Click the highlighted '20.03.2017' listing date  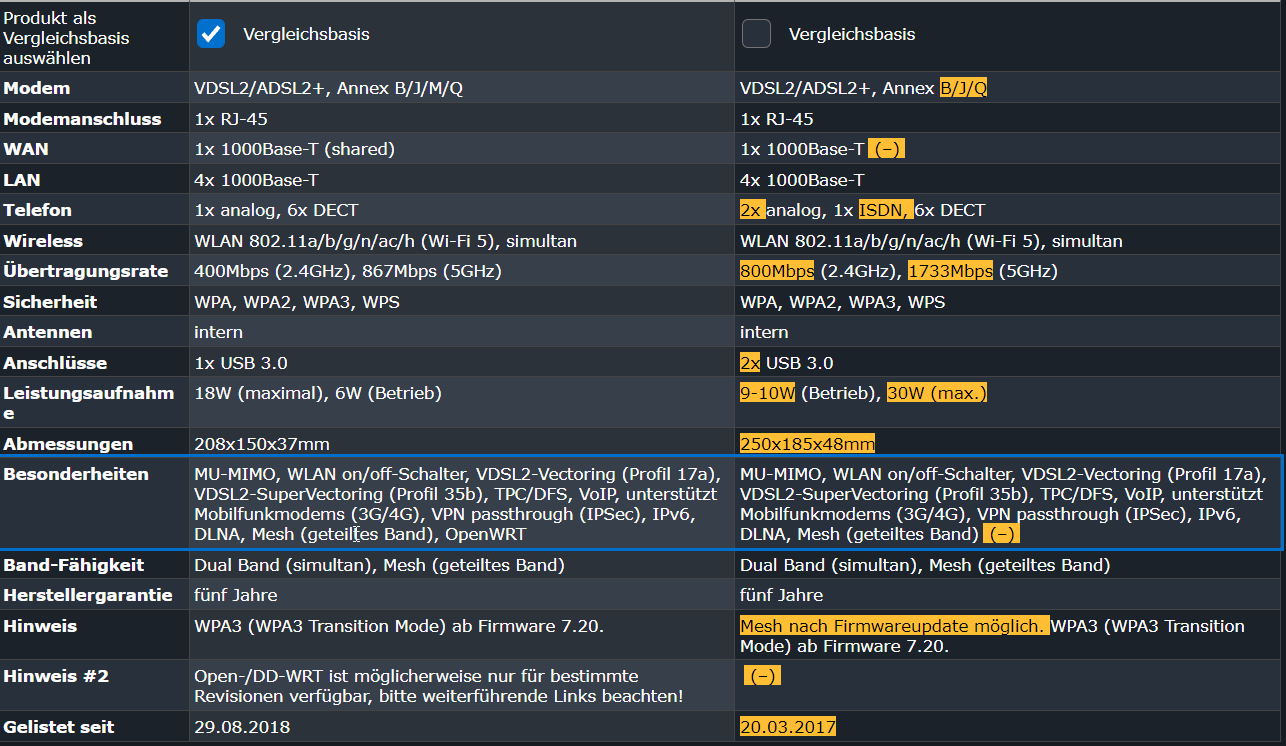788,727
